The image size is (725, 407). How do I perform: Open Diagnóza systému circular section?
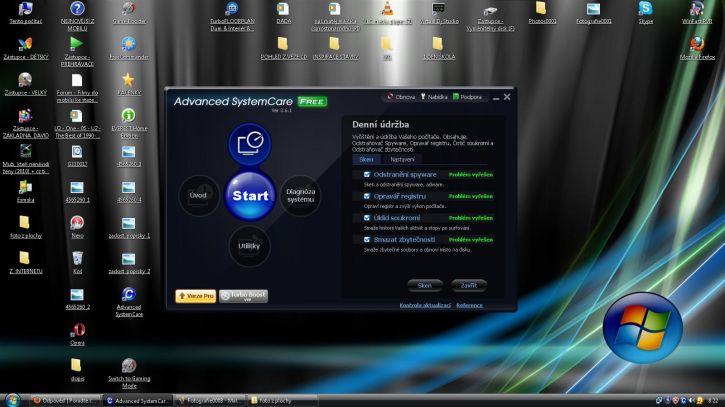(301, 196)
